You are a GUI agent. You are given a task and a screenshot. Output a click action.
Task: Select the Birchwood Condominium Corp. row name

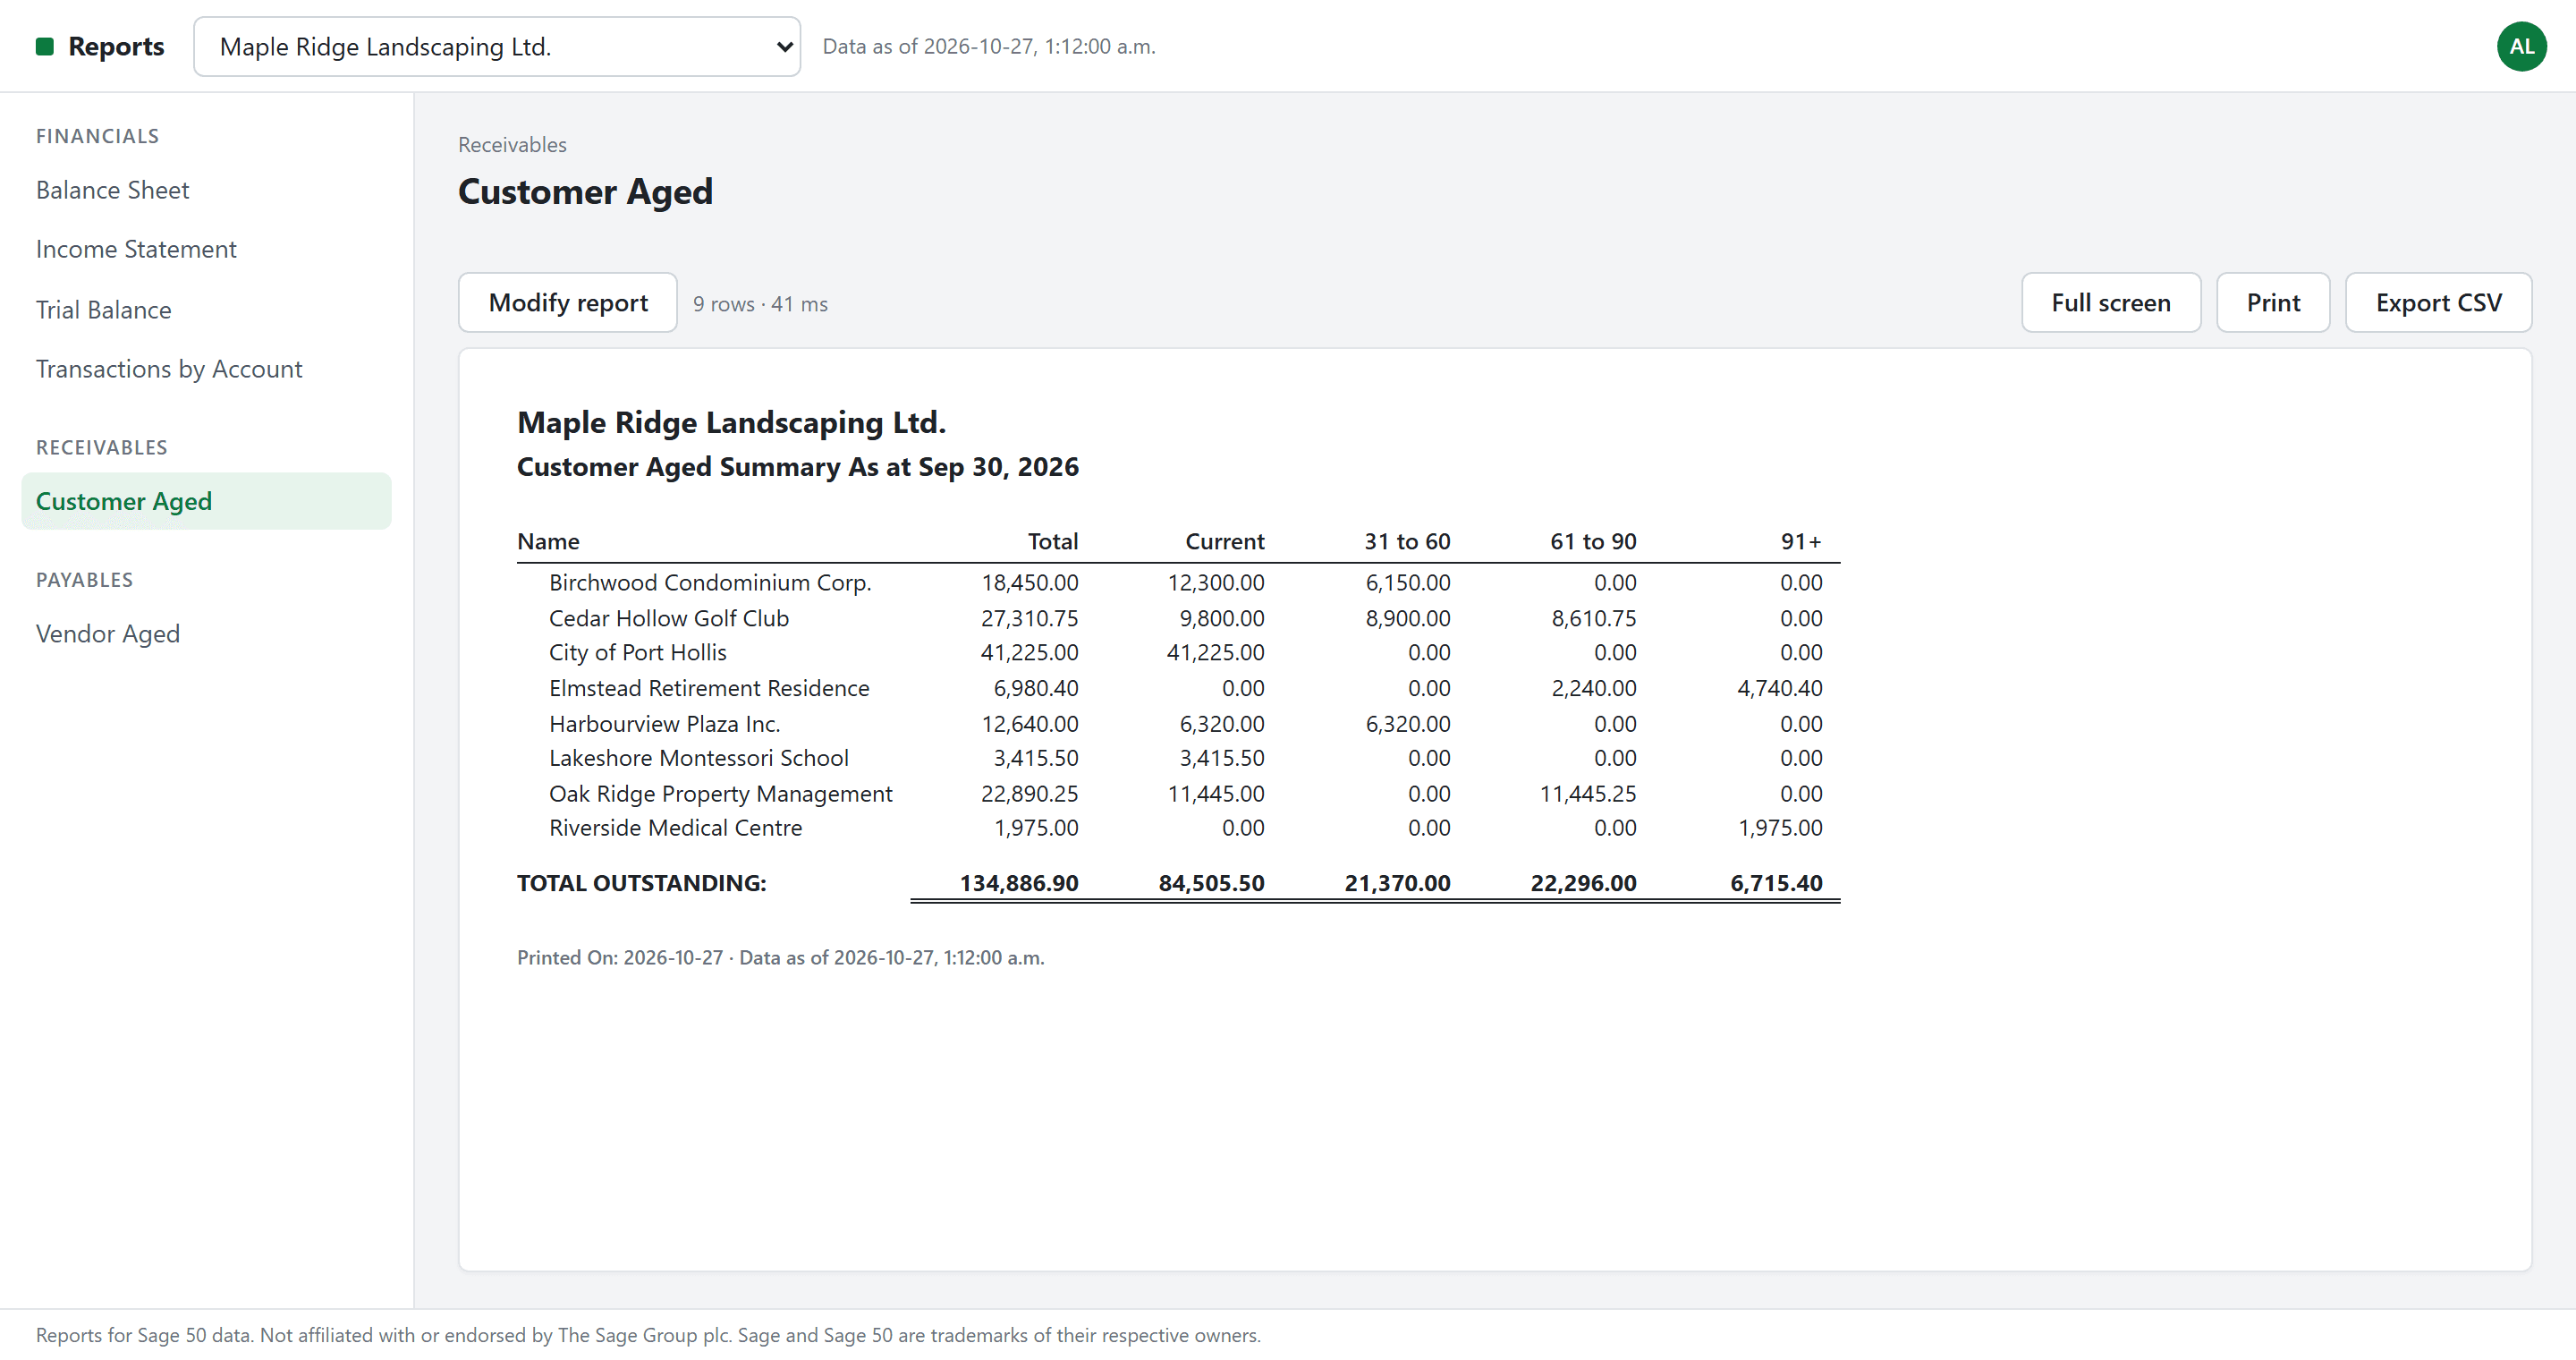click(x=710, y=582)
